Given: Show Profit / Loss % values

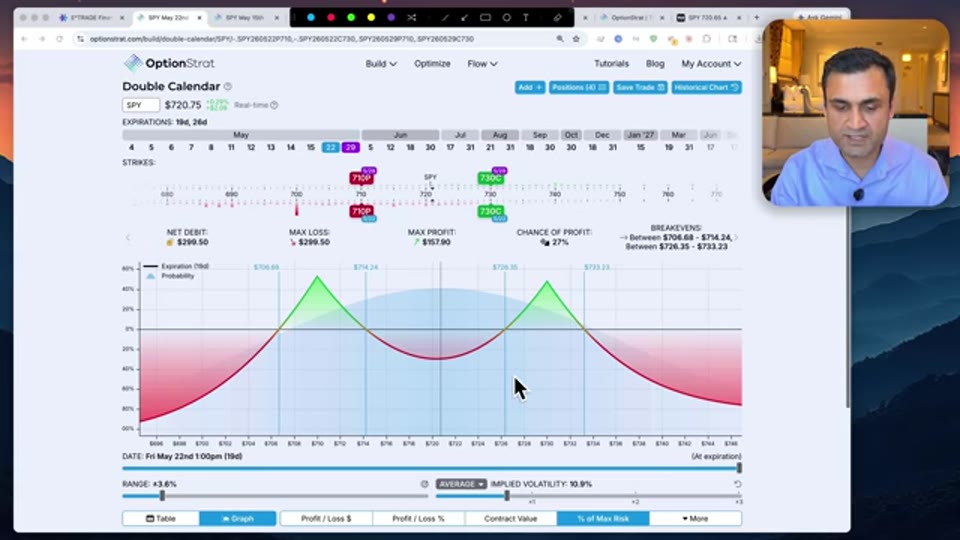Looking at the screenshot, I should pos(418,519).
